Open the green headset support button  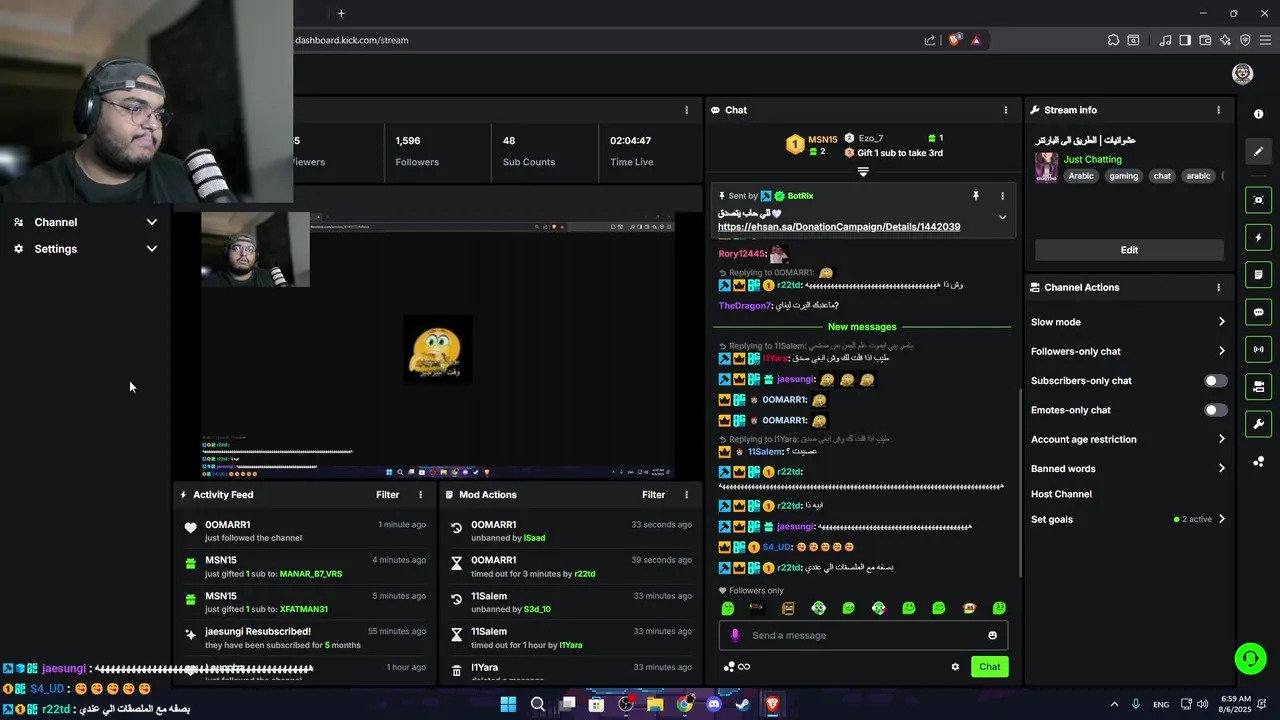(1250, 658)
